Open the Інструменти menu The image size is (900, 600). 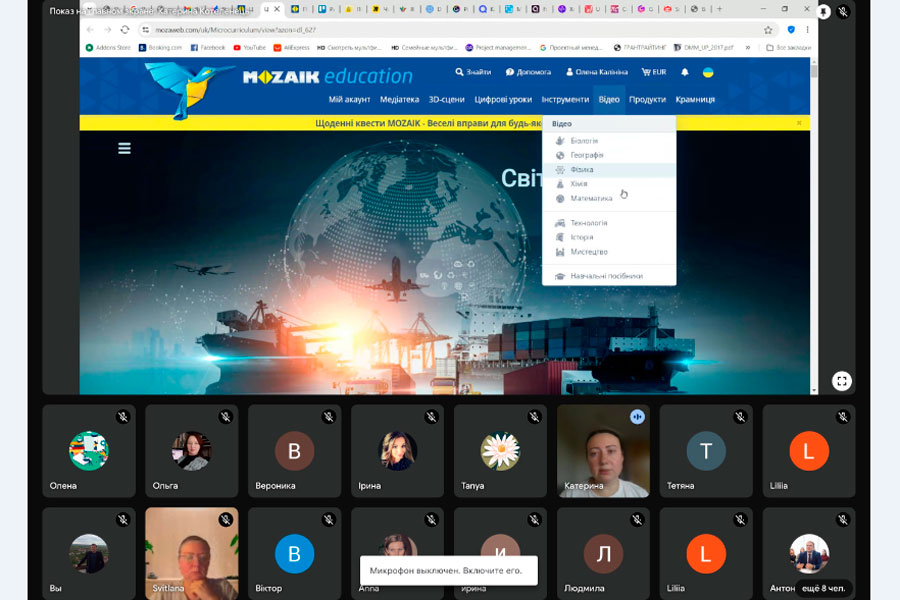[565, 99]
